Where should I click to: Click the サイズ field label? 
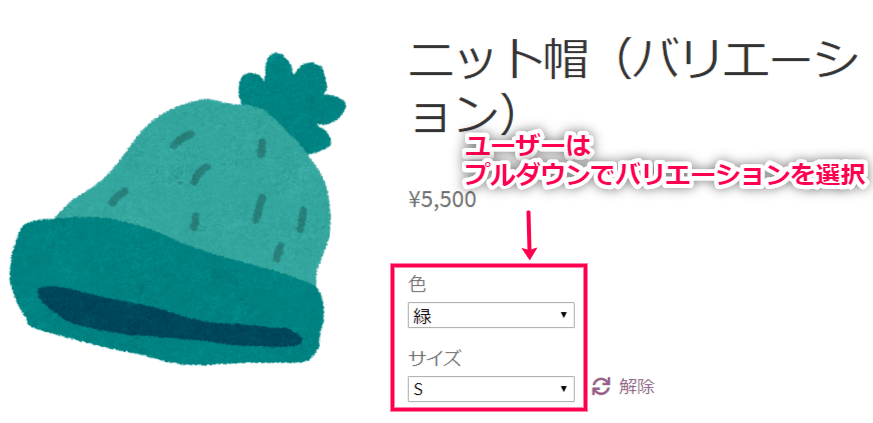click(x=435, y=358)
